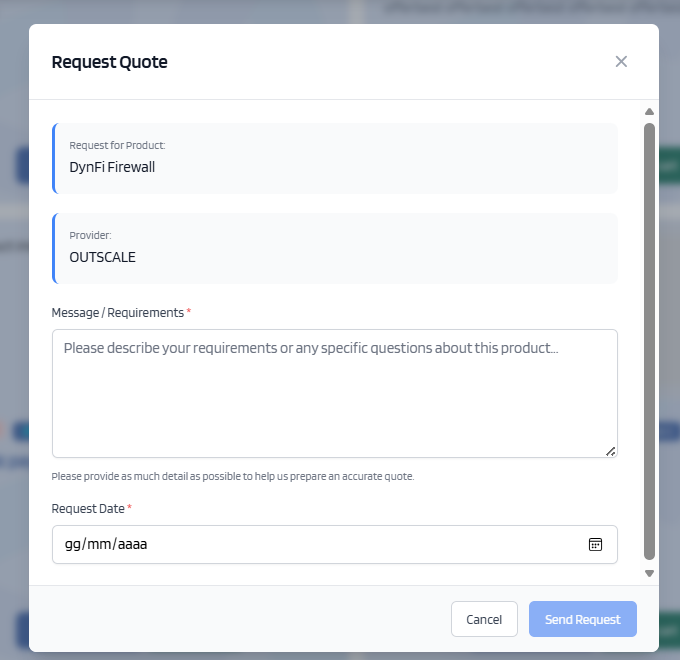The height and width of the screenshot is (660, 680).
Task: Cancel the quote request
Action: pos(484,619)
